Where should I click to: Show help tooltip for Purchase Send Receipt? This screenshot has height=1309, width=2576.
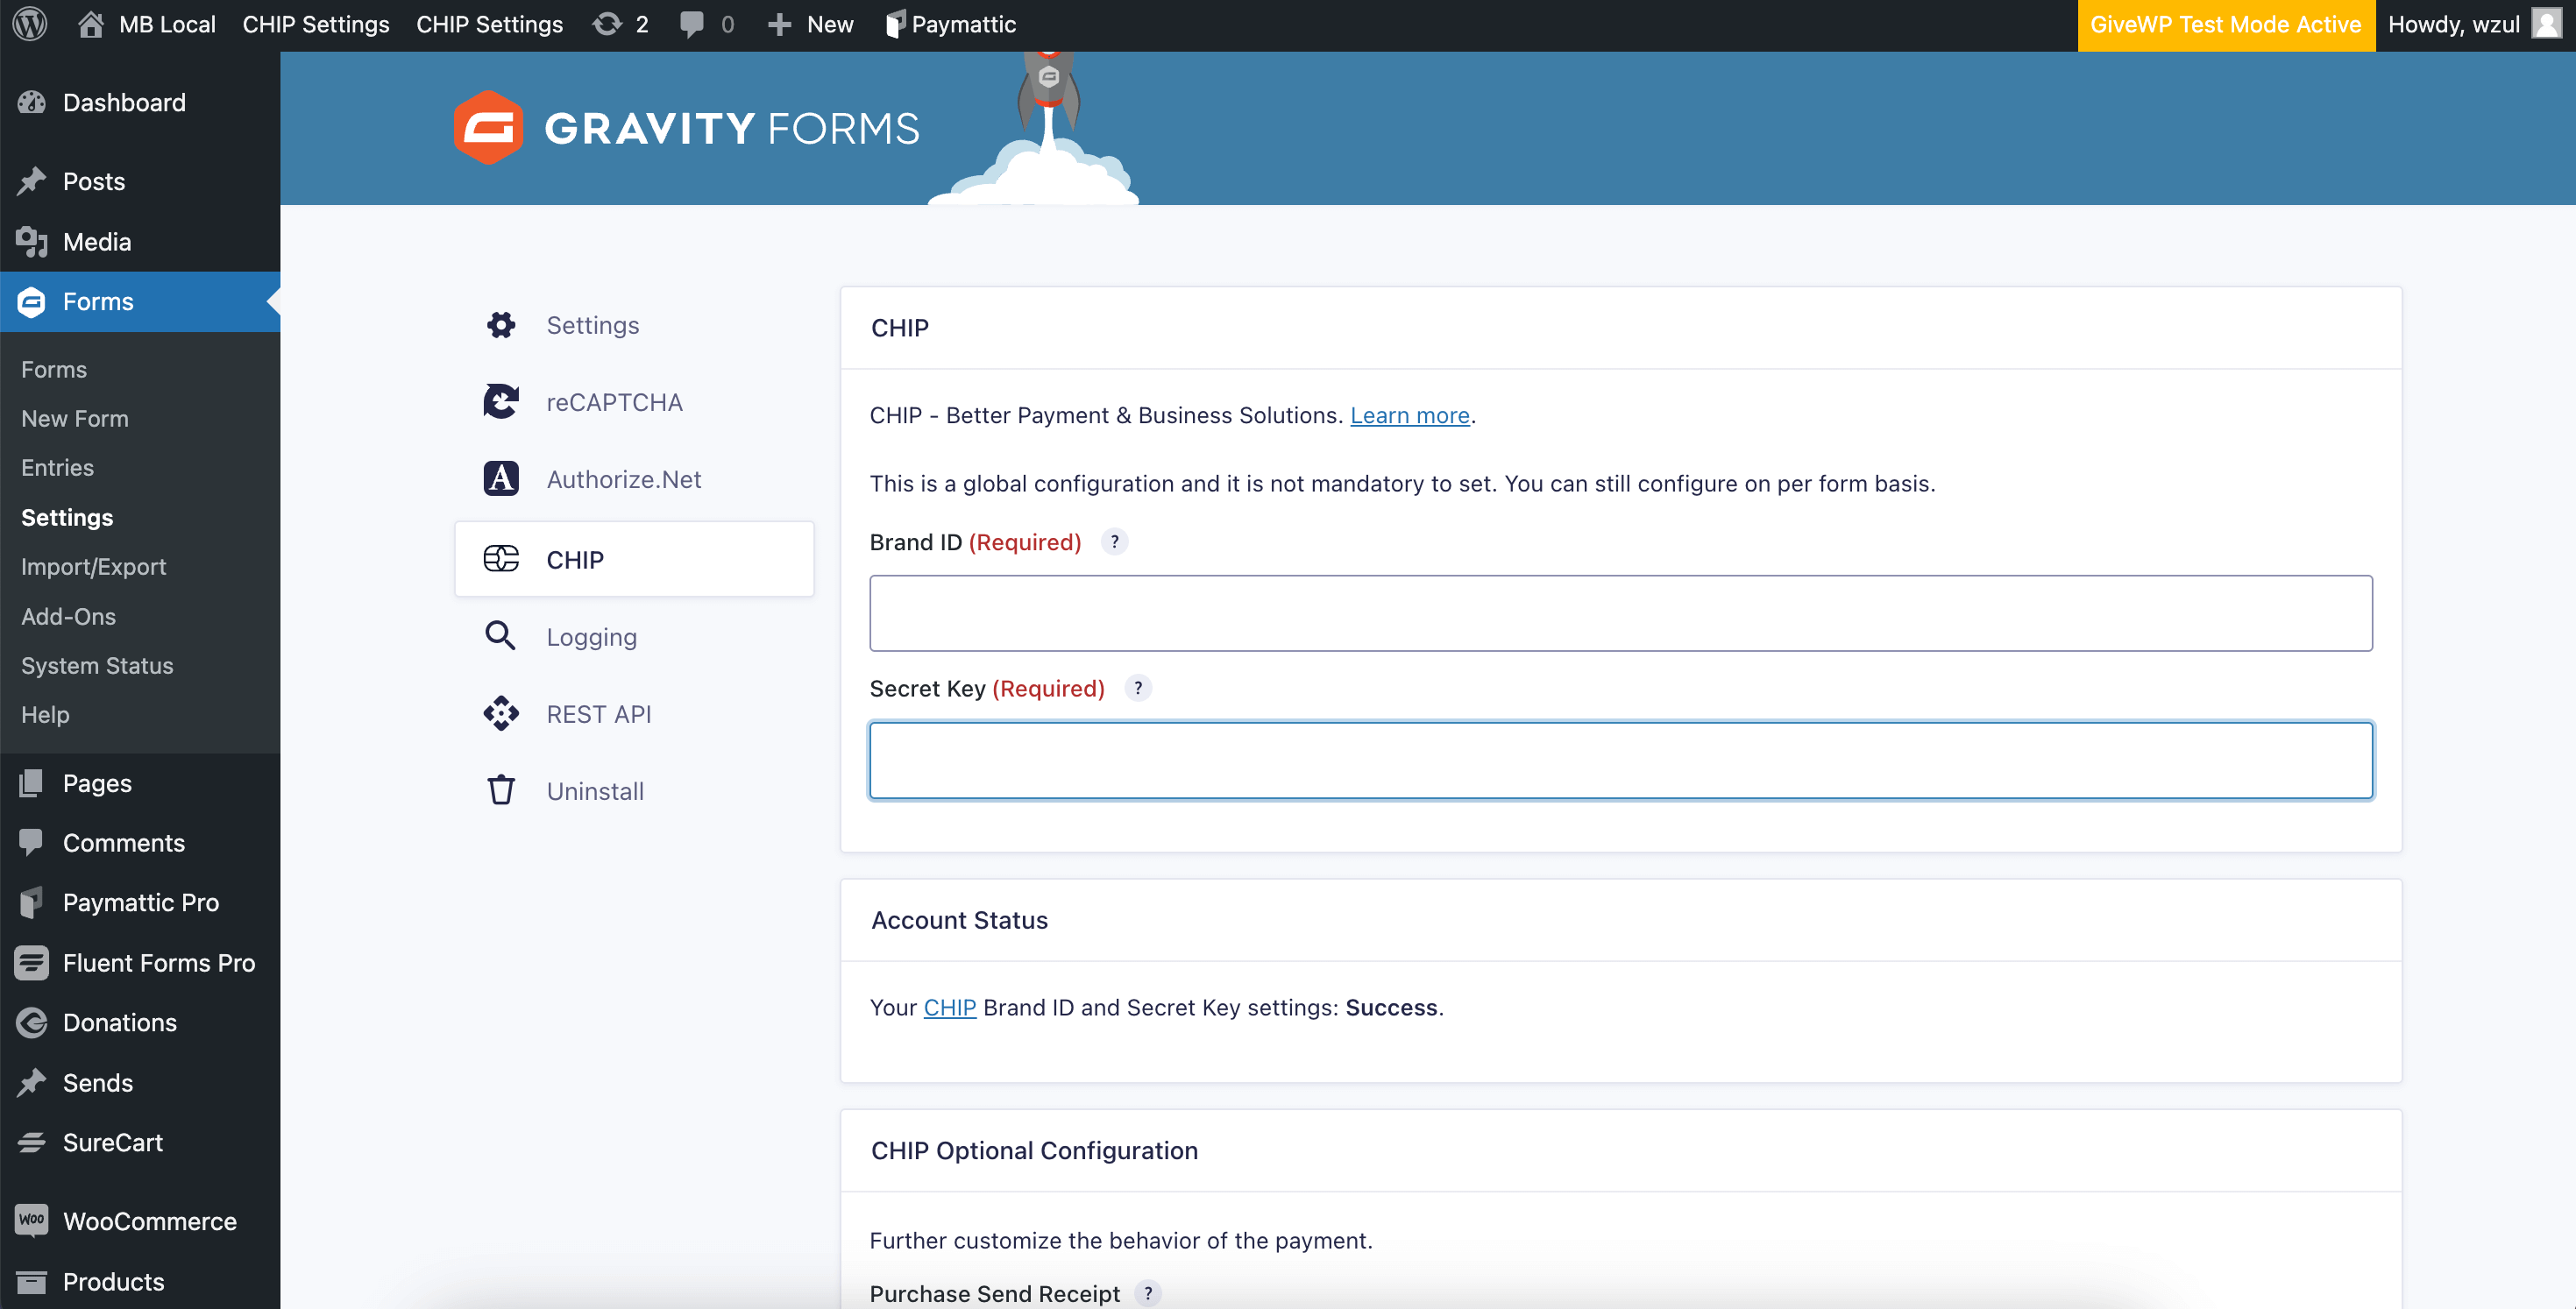tap(1148, 1293)
